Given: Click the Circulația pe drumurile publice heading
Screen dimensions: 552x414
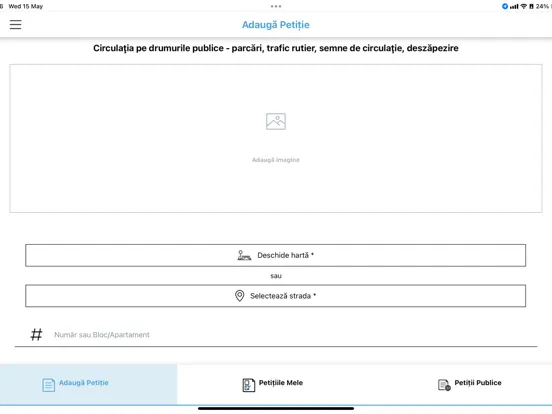Looking at the screenshot, I should coord(276,48).
